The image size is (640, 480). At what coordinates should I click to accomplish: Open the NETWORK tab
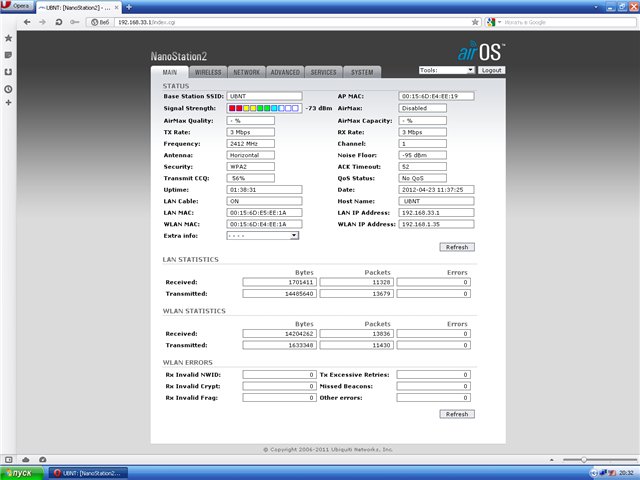point(247,72)
